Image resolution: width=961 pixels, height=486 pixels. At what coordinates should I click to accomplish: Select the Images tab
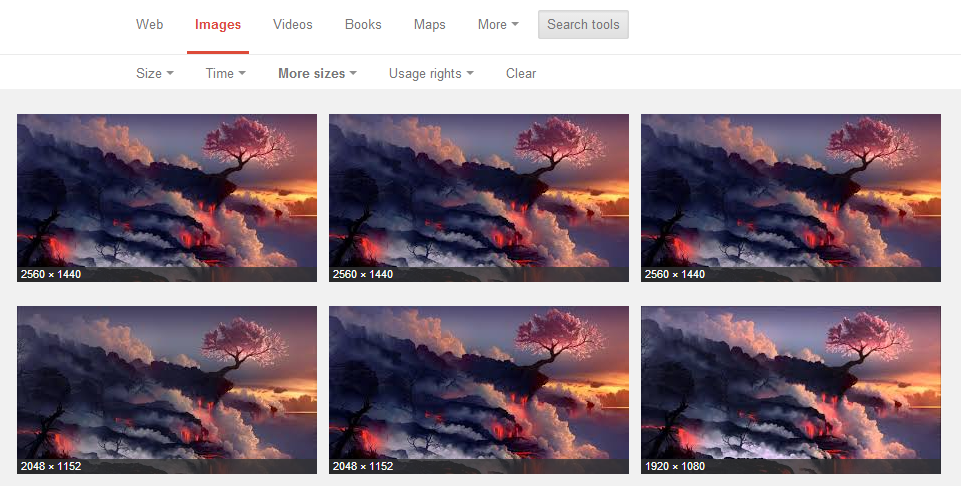tap(218, 25)
